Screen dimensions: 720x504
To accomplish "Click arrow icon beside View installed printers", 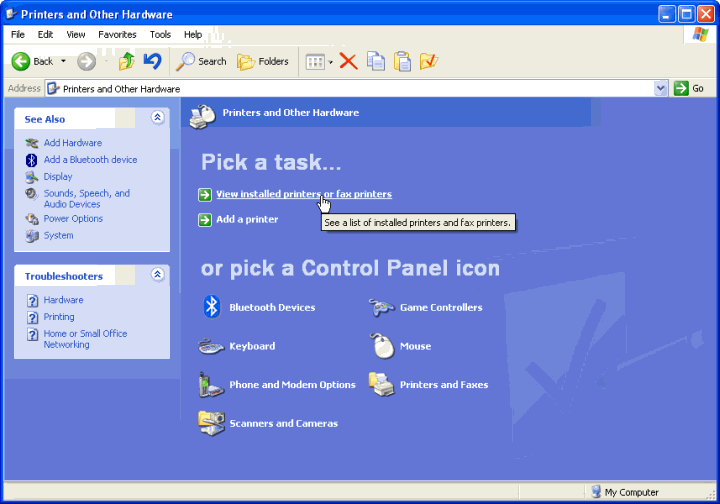I will [x=205, y=195].
